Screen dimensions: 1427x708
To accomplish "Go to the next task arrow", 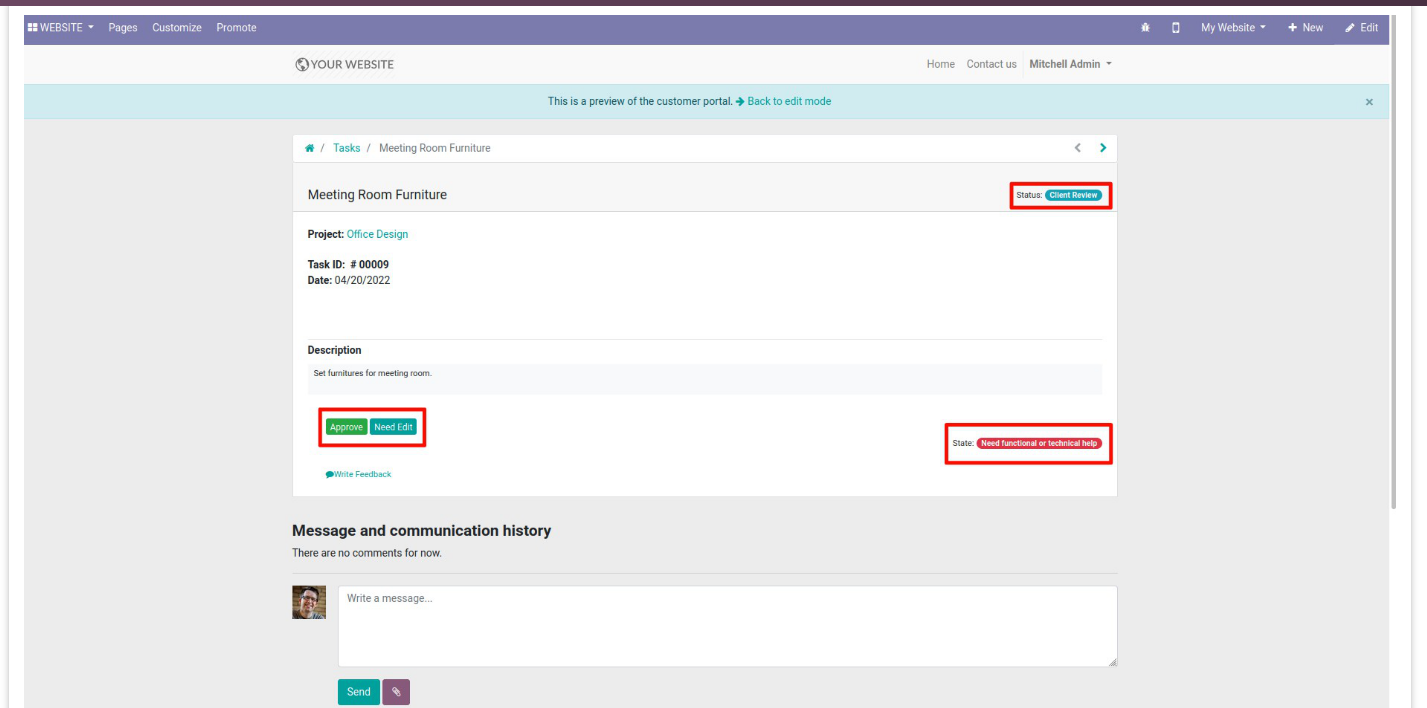I will pos(1103,148).
